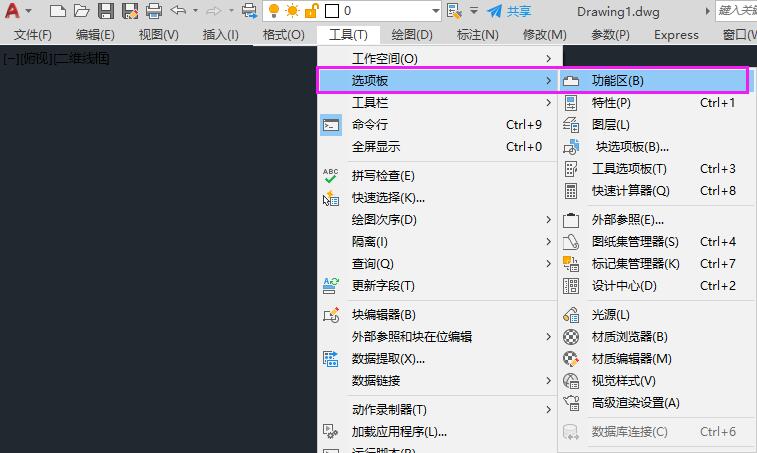Expand the 查询(Q) submenu
This screenshot has width=757, height=453.
439,264
